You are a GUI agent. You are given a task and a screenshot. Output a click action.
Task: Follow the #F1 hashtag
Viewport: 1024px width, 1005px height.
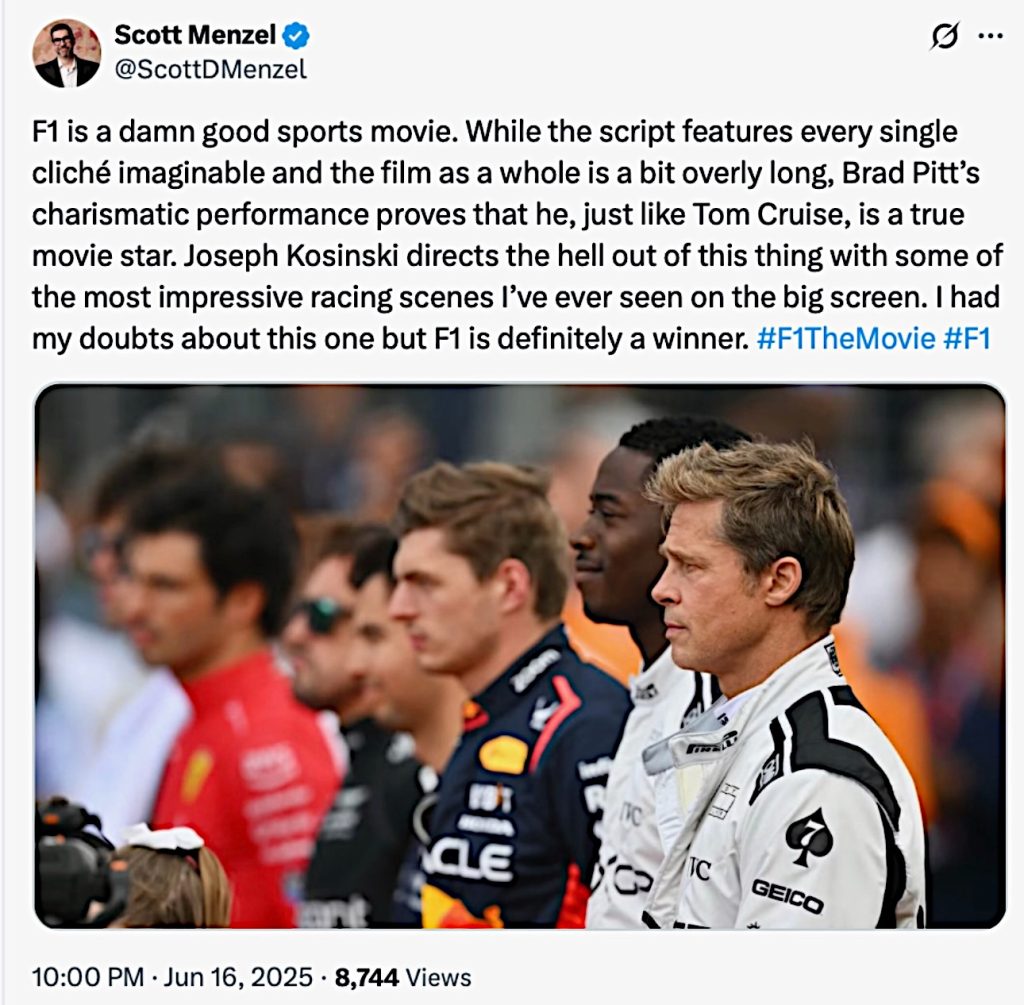point(967,339)
